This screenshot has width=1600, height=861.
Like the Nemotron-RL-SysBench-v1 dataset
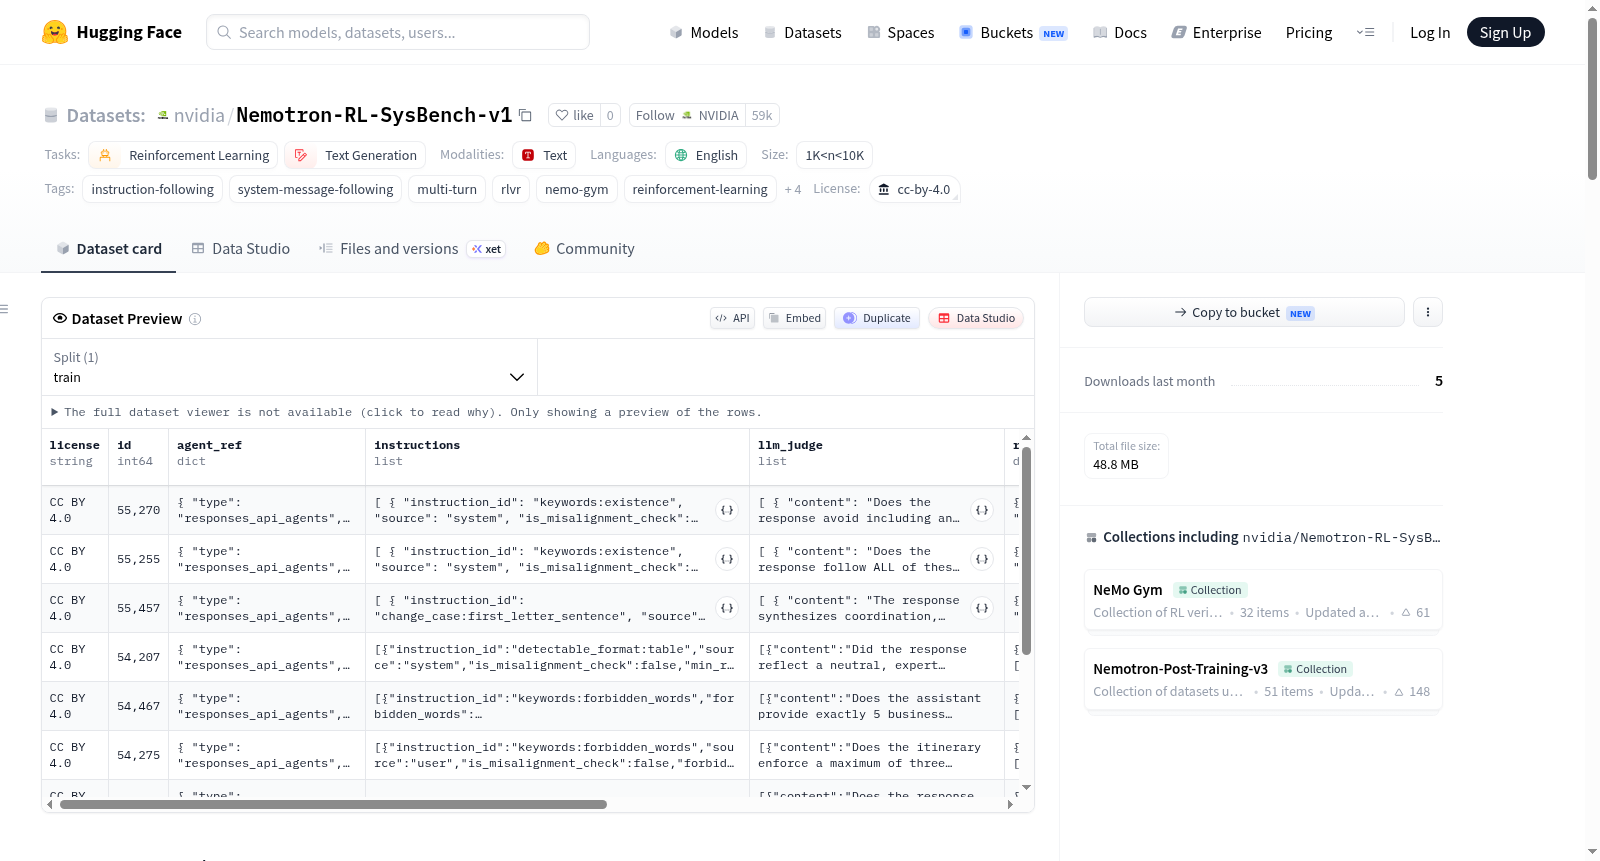574,115
